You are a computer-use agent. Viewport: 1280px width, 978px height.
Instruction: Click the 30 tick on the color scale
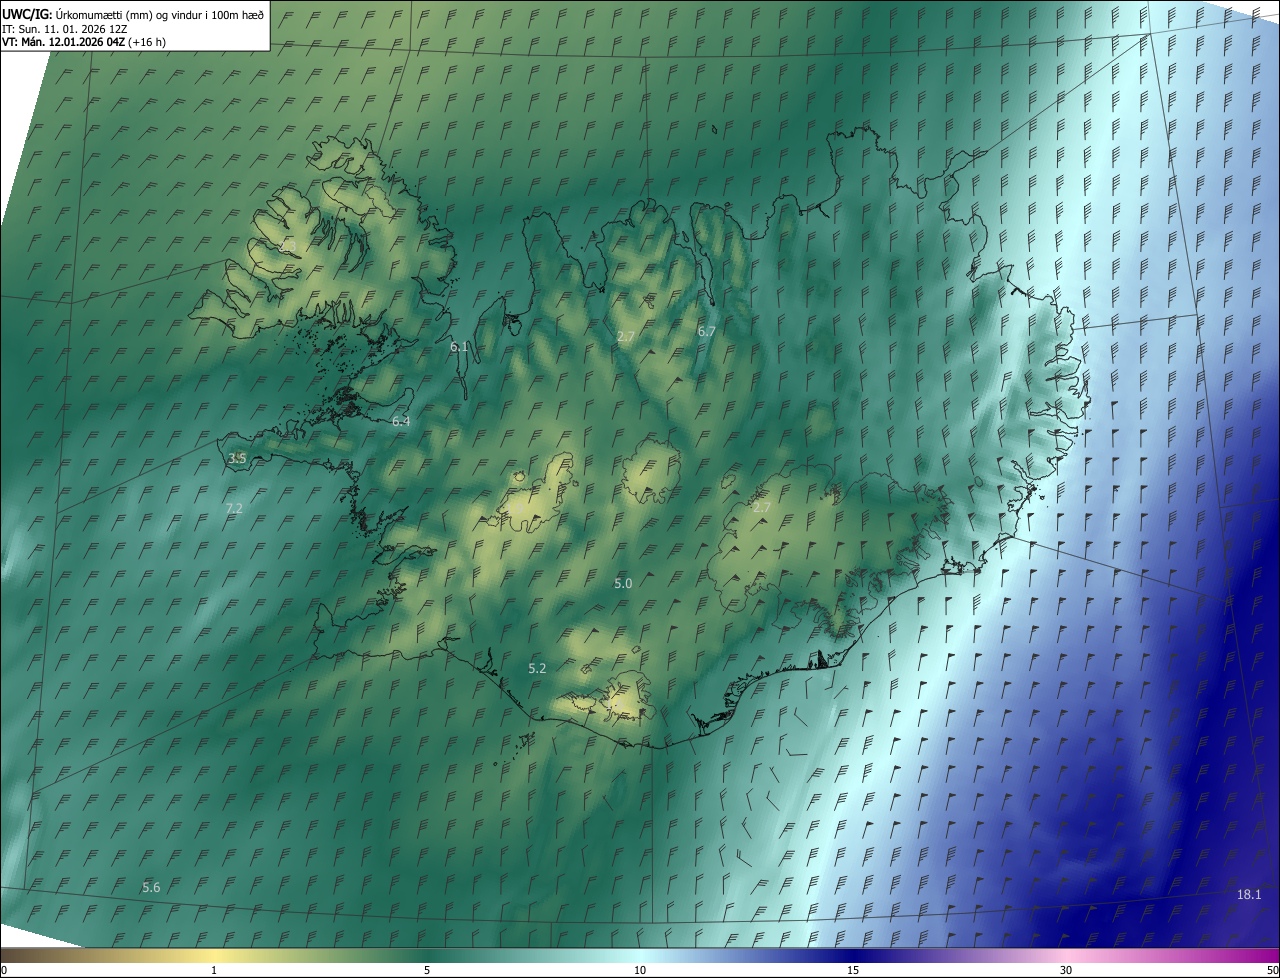(1066, 971)
